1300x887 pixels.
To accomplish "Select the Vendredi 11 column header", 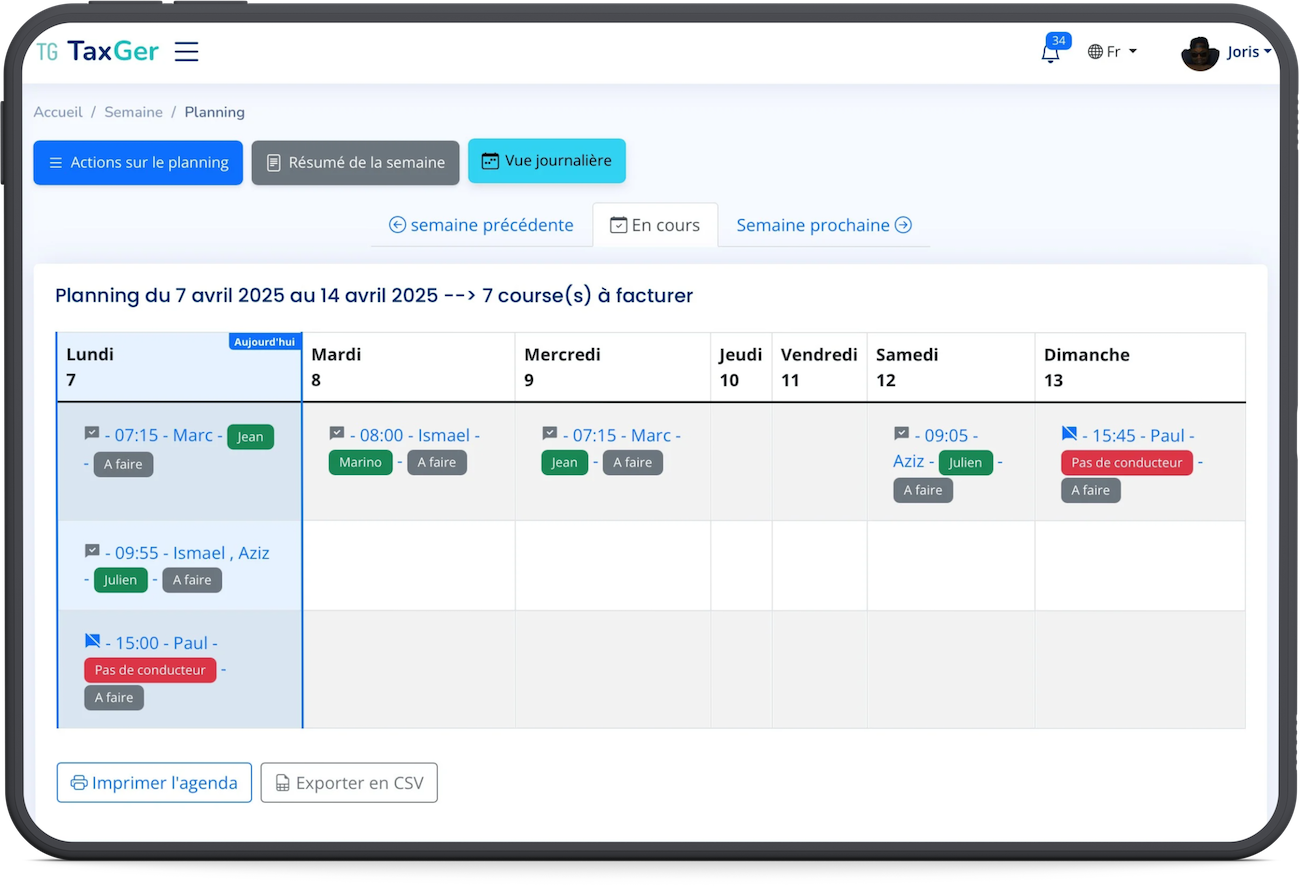I will (820, 367).
